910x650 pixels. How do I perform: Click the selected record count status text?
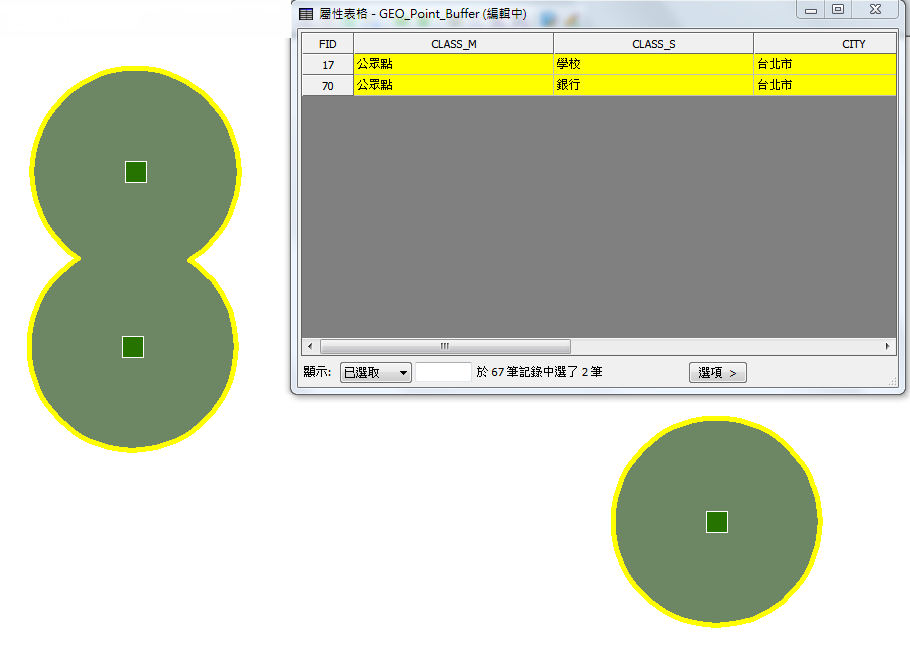point(539,372)
